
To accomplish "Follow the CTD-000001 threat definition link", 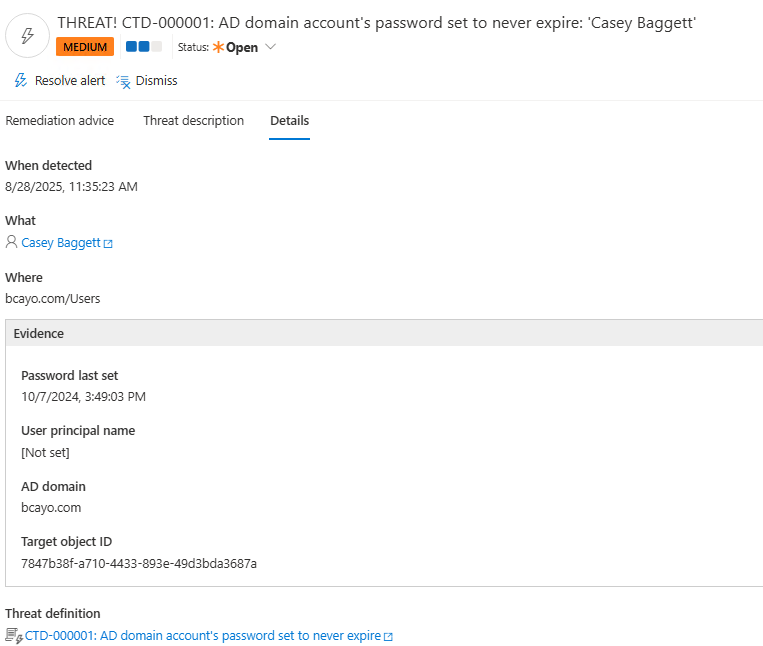I will pos(203,636).
